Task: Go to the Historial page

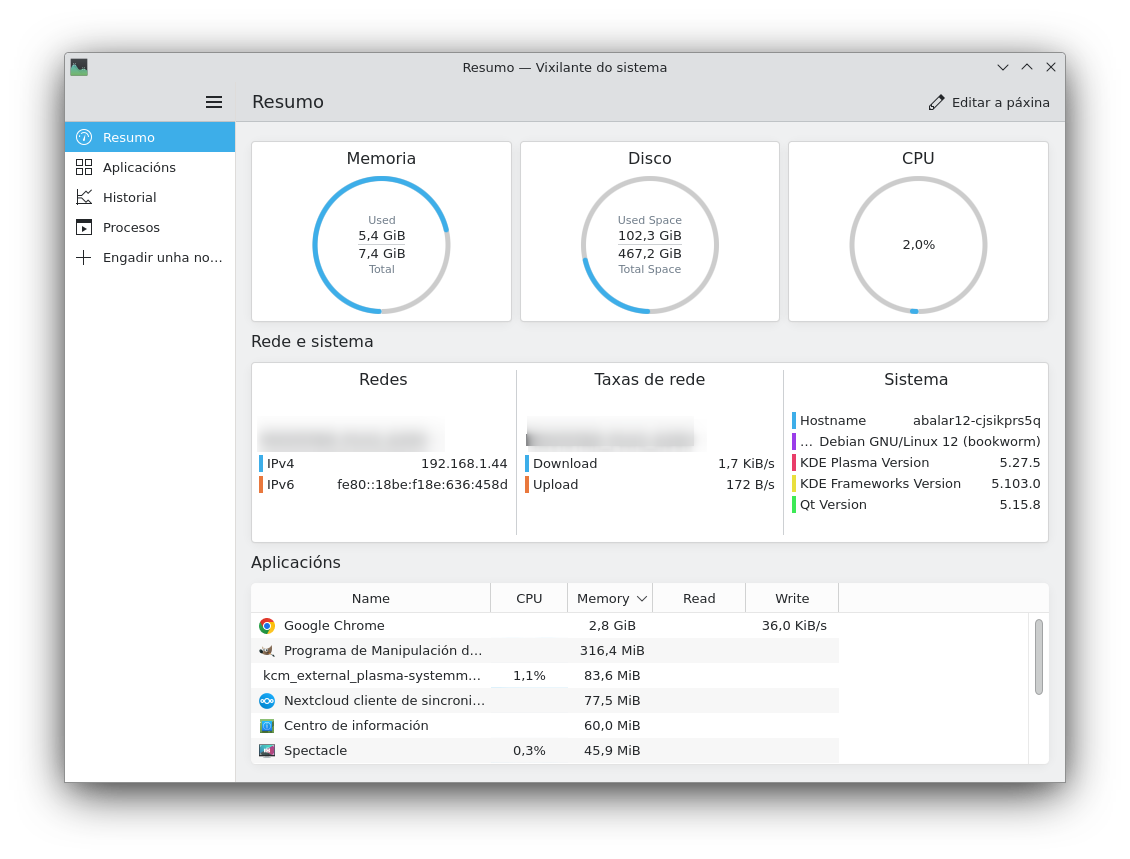Action: click(x=150, y=197)
